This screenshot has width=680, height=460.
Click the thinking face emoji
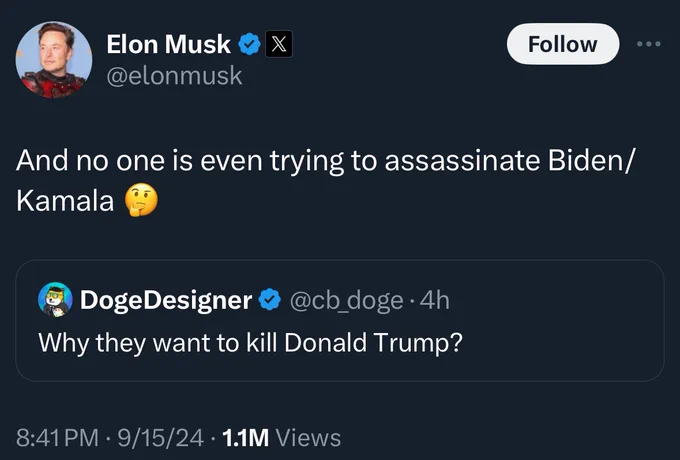[141, 200]
